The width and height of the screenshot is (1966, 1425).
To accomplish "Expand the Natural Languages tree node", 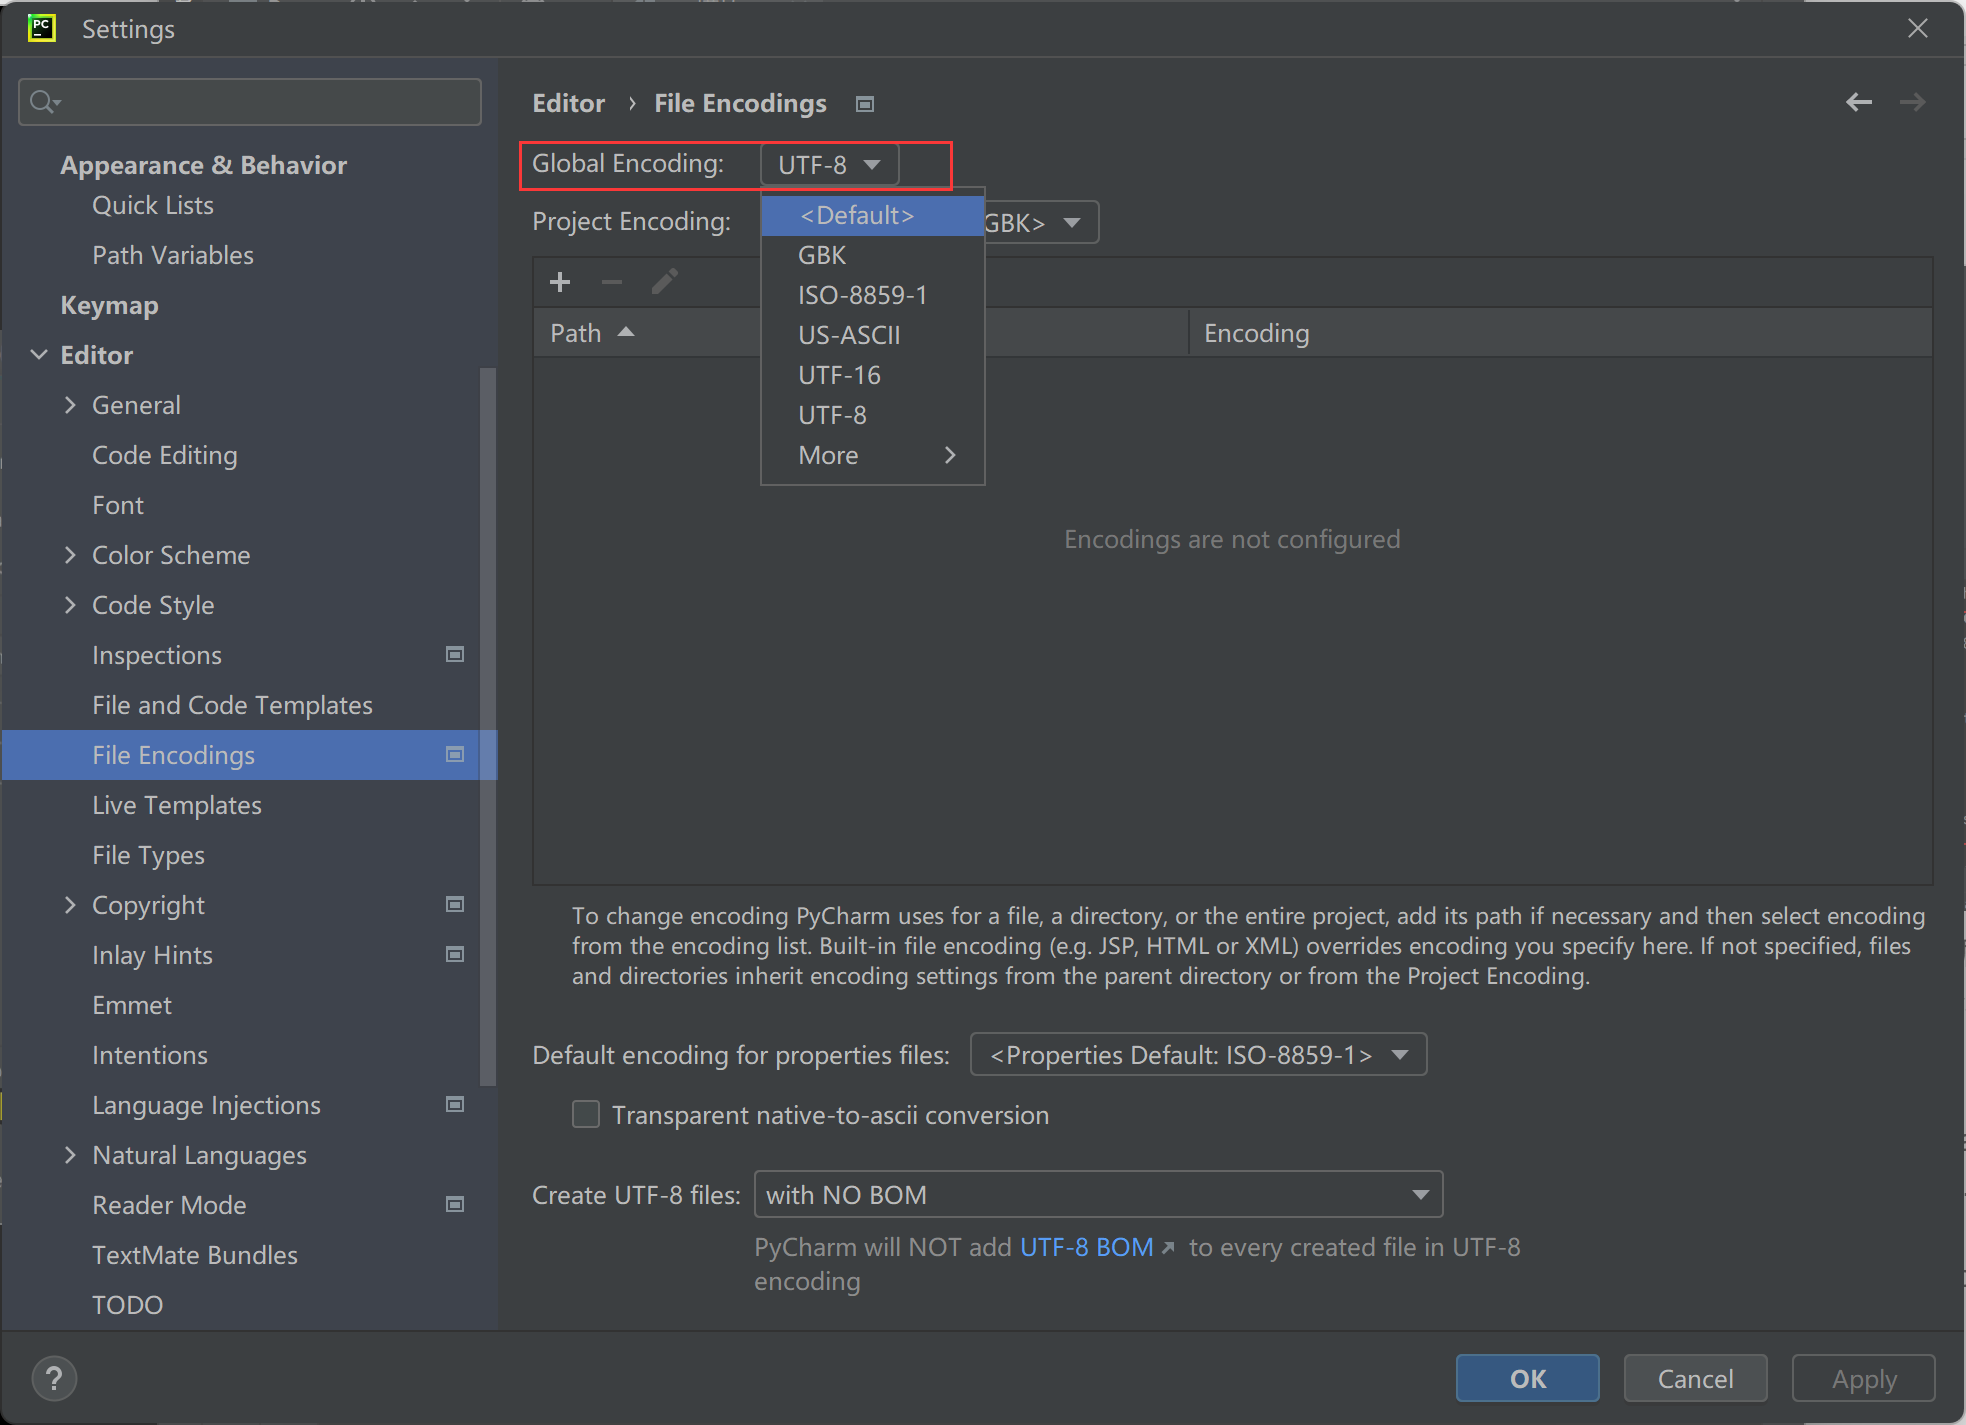I will tap(70, 1155).
